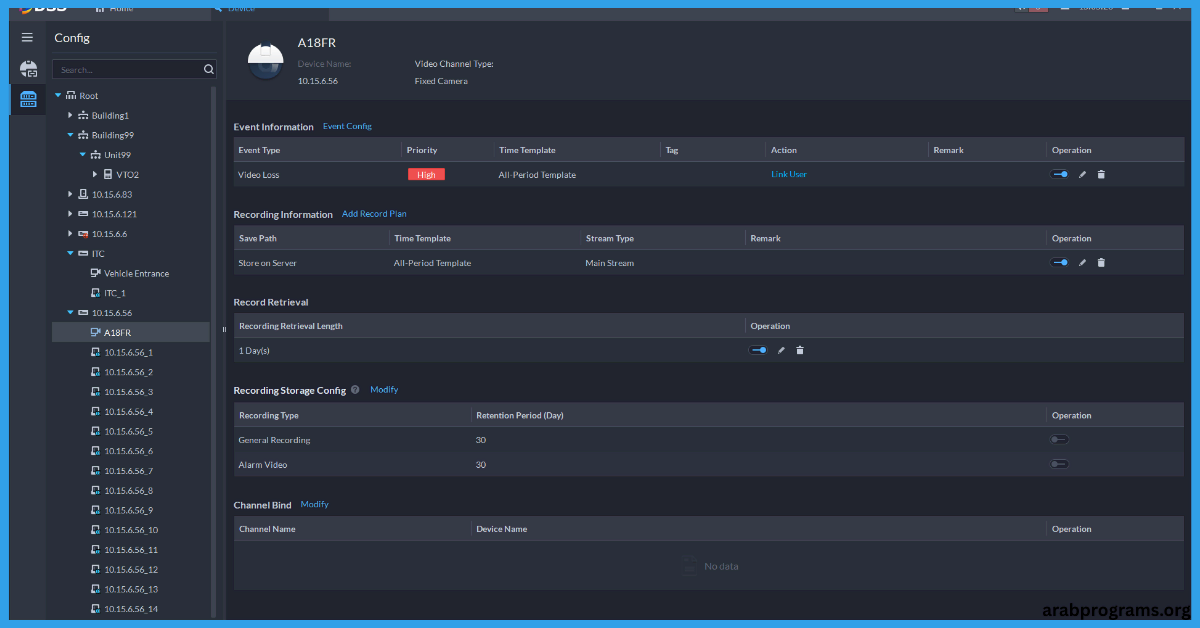This screenshot has height=628, width=1200.
Task: Delete the 1 Day(s) record retrieval
Action: [800, 350]
